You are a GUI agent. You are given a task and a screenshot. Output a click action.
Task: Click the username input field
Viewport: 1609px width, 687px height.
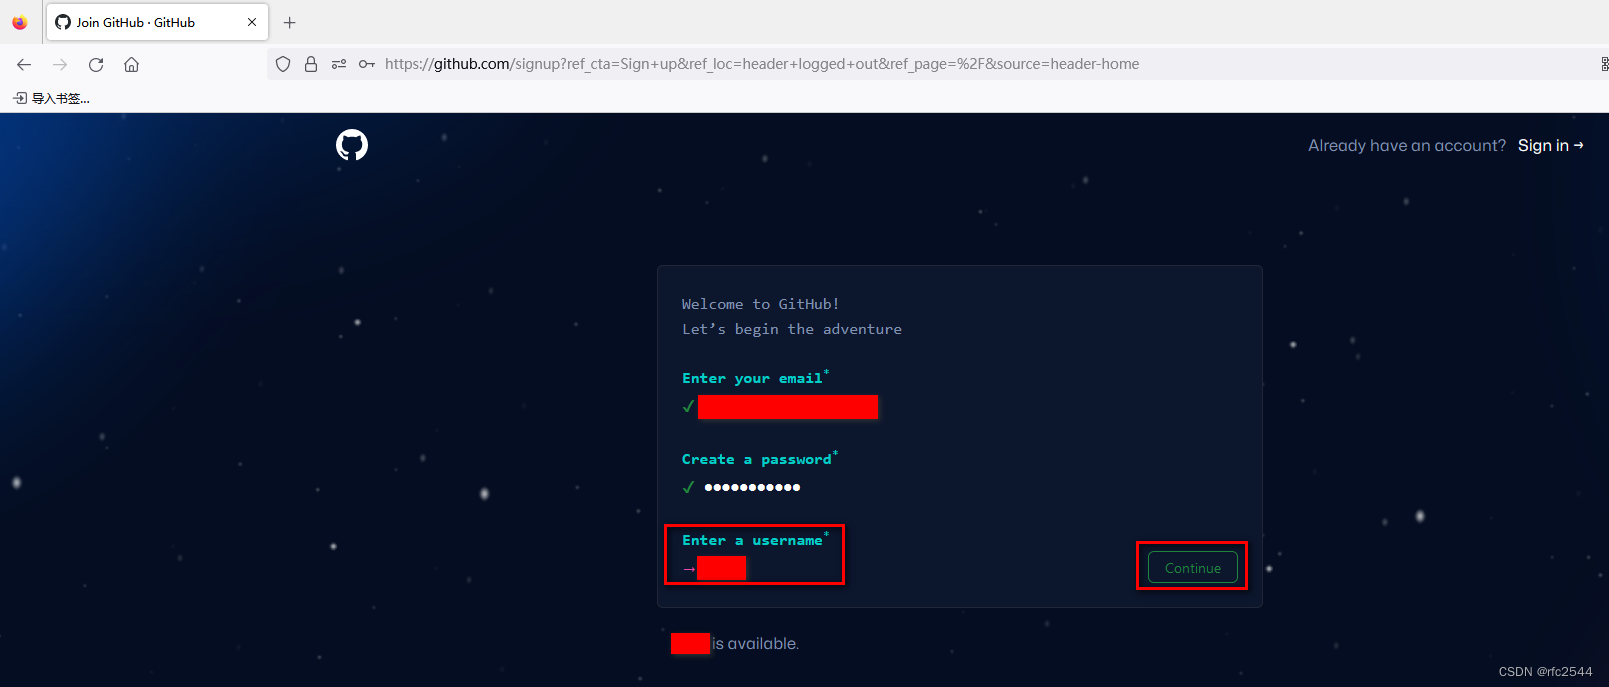pyautogui.click(x=721, y=568)
